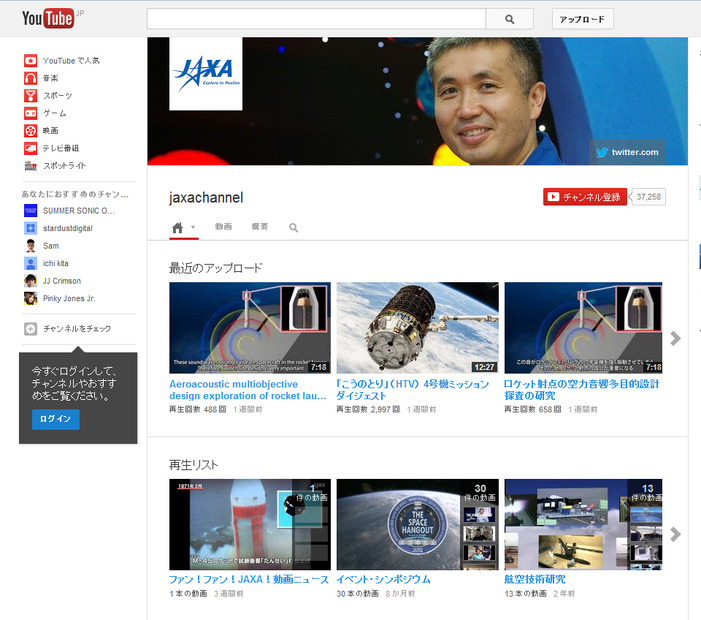Click the Twitter bird icon
701x620 pixels.
pyautogui.click(x=602, y=152)
